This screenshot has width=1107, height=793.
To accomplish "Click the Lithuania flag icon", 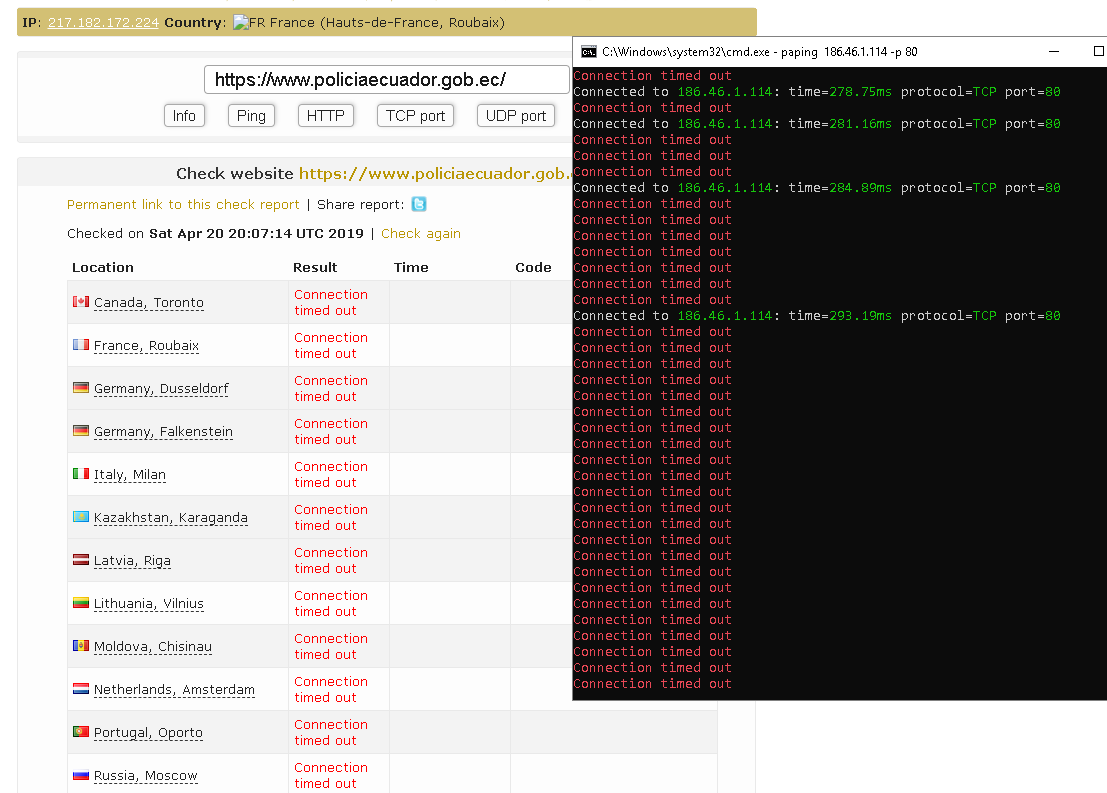I will [81, 603].
